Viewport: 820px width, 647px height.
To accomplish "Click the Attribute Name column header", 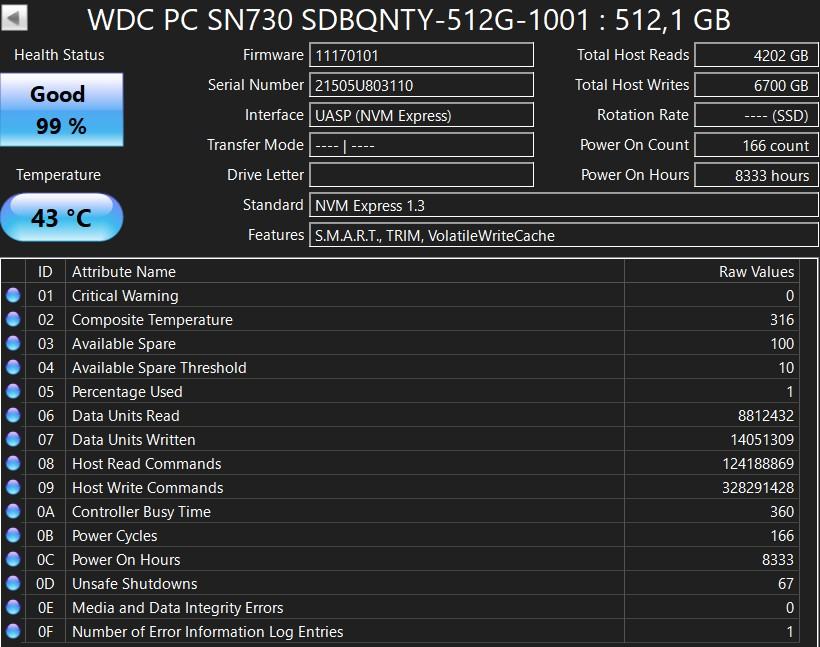I will (345, 271).
